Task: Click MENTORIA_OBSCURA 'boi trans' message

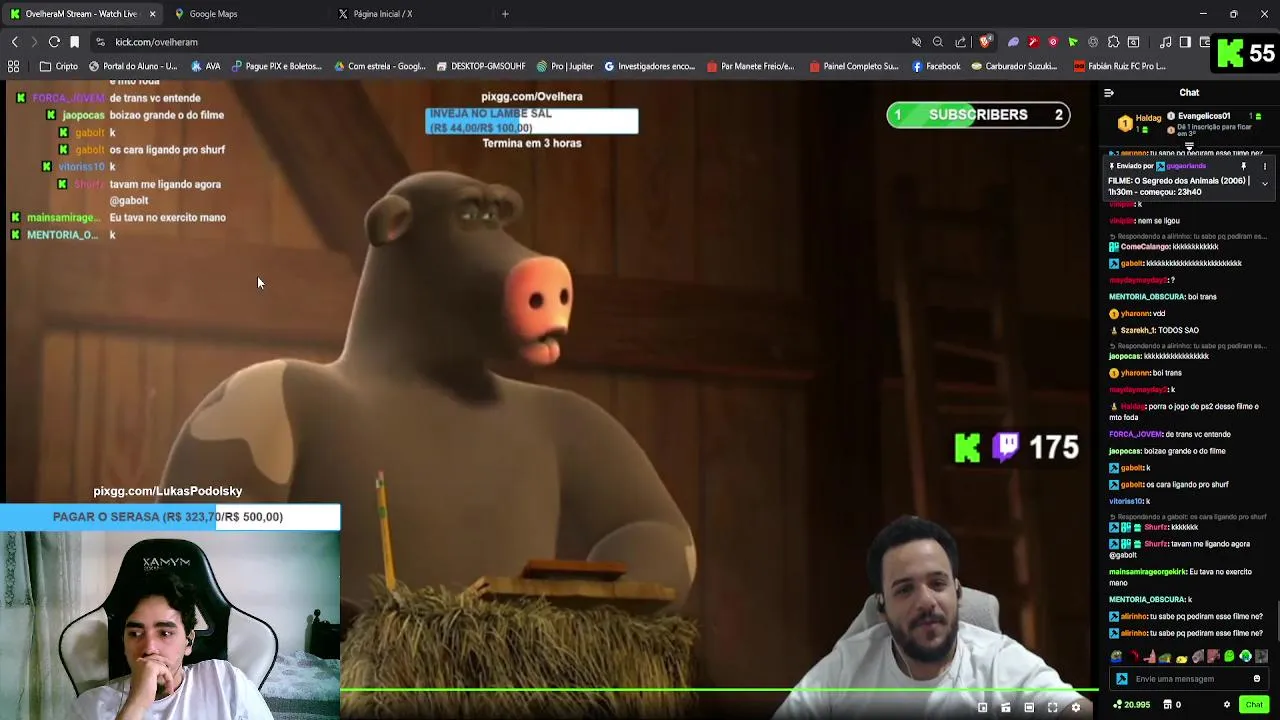Action: [x=1163, y=297]
